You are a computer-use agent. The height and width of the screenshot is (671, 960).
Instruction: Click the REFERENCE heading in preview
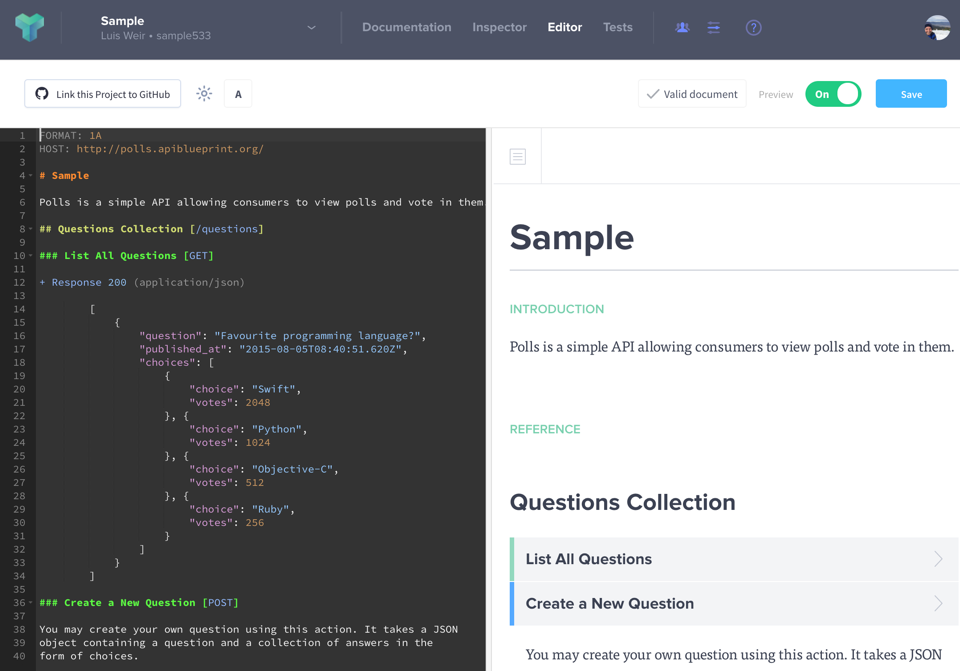click(545, 429)
